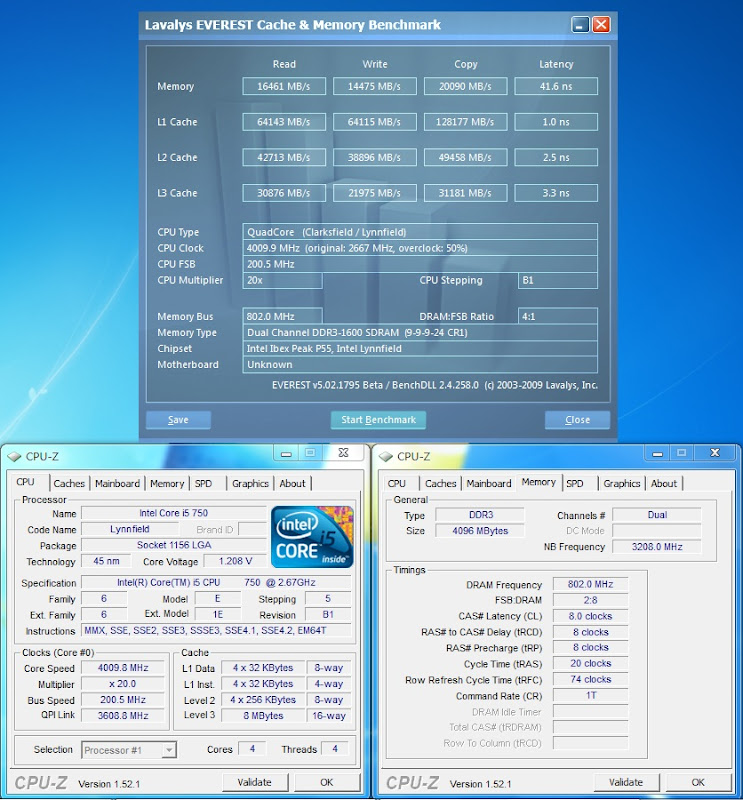
Task: Click tRFC value 74 clocks
Action: [x=590, y=680]
